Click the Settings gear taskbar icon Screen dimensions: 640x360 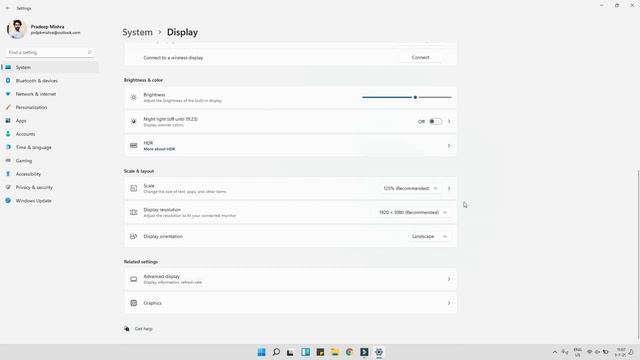point(379,352)
